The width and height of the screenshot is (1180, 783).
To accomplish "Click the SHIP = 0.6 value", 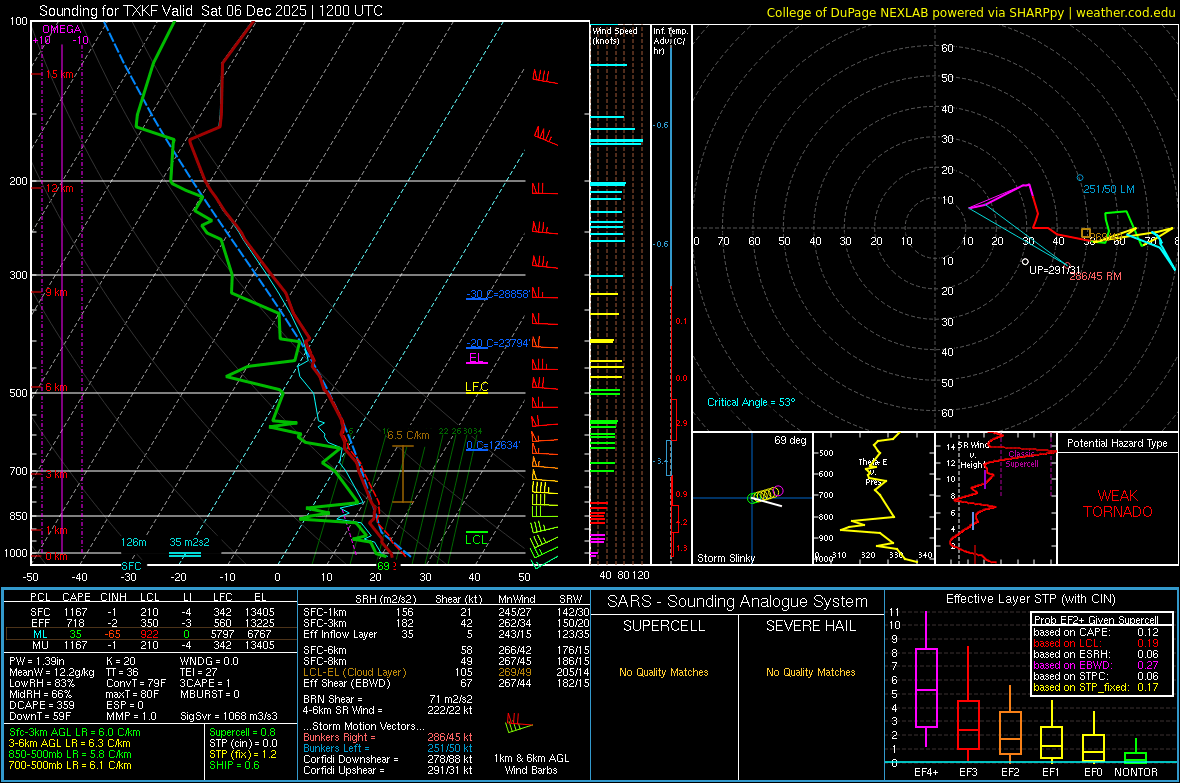I will (x=234, y=765).
